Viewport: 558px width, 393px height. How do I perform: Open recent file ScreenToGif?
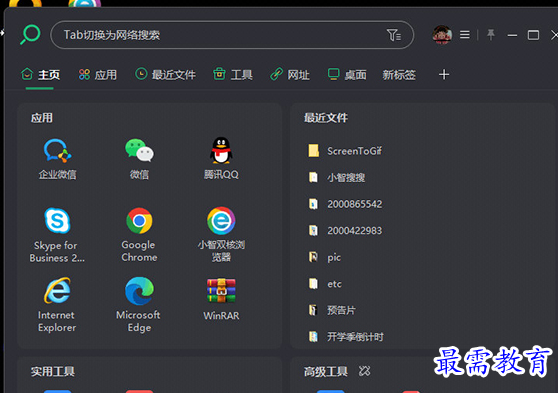point(345,151)
